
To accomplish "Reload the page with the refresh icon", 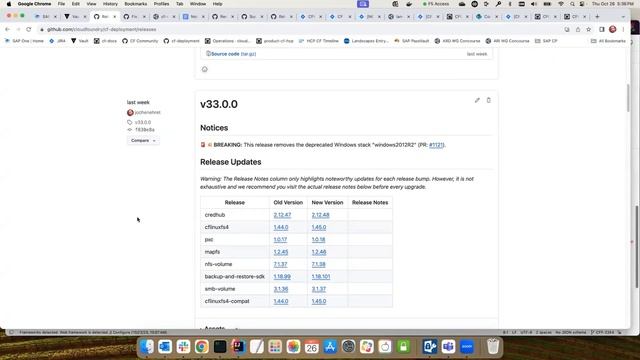I will coord(29,29).
